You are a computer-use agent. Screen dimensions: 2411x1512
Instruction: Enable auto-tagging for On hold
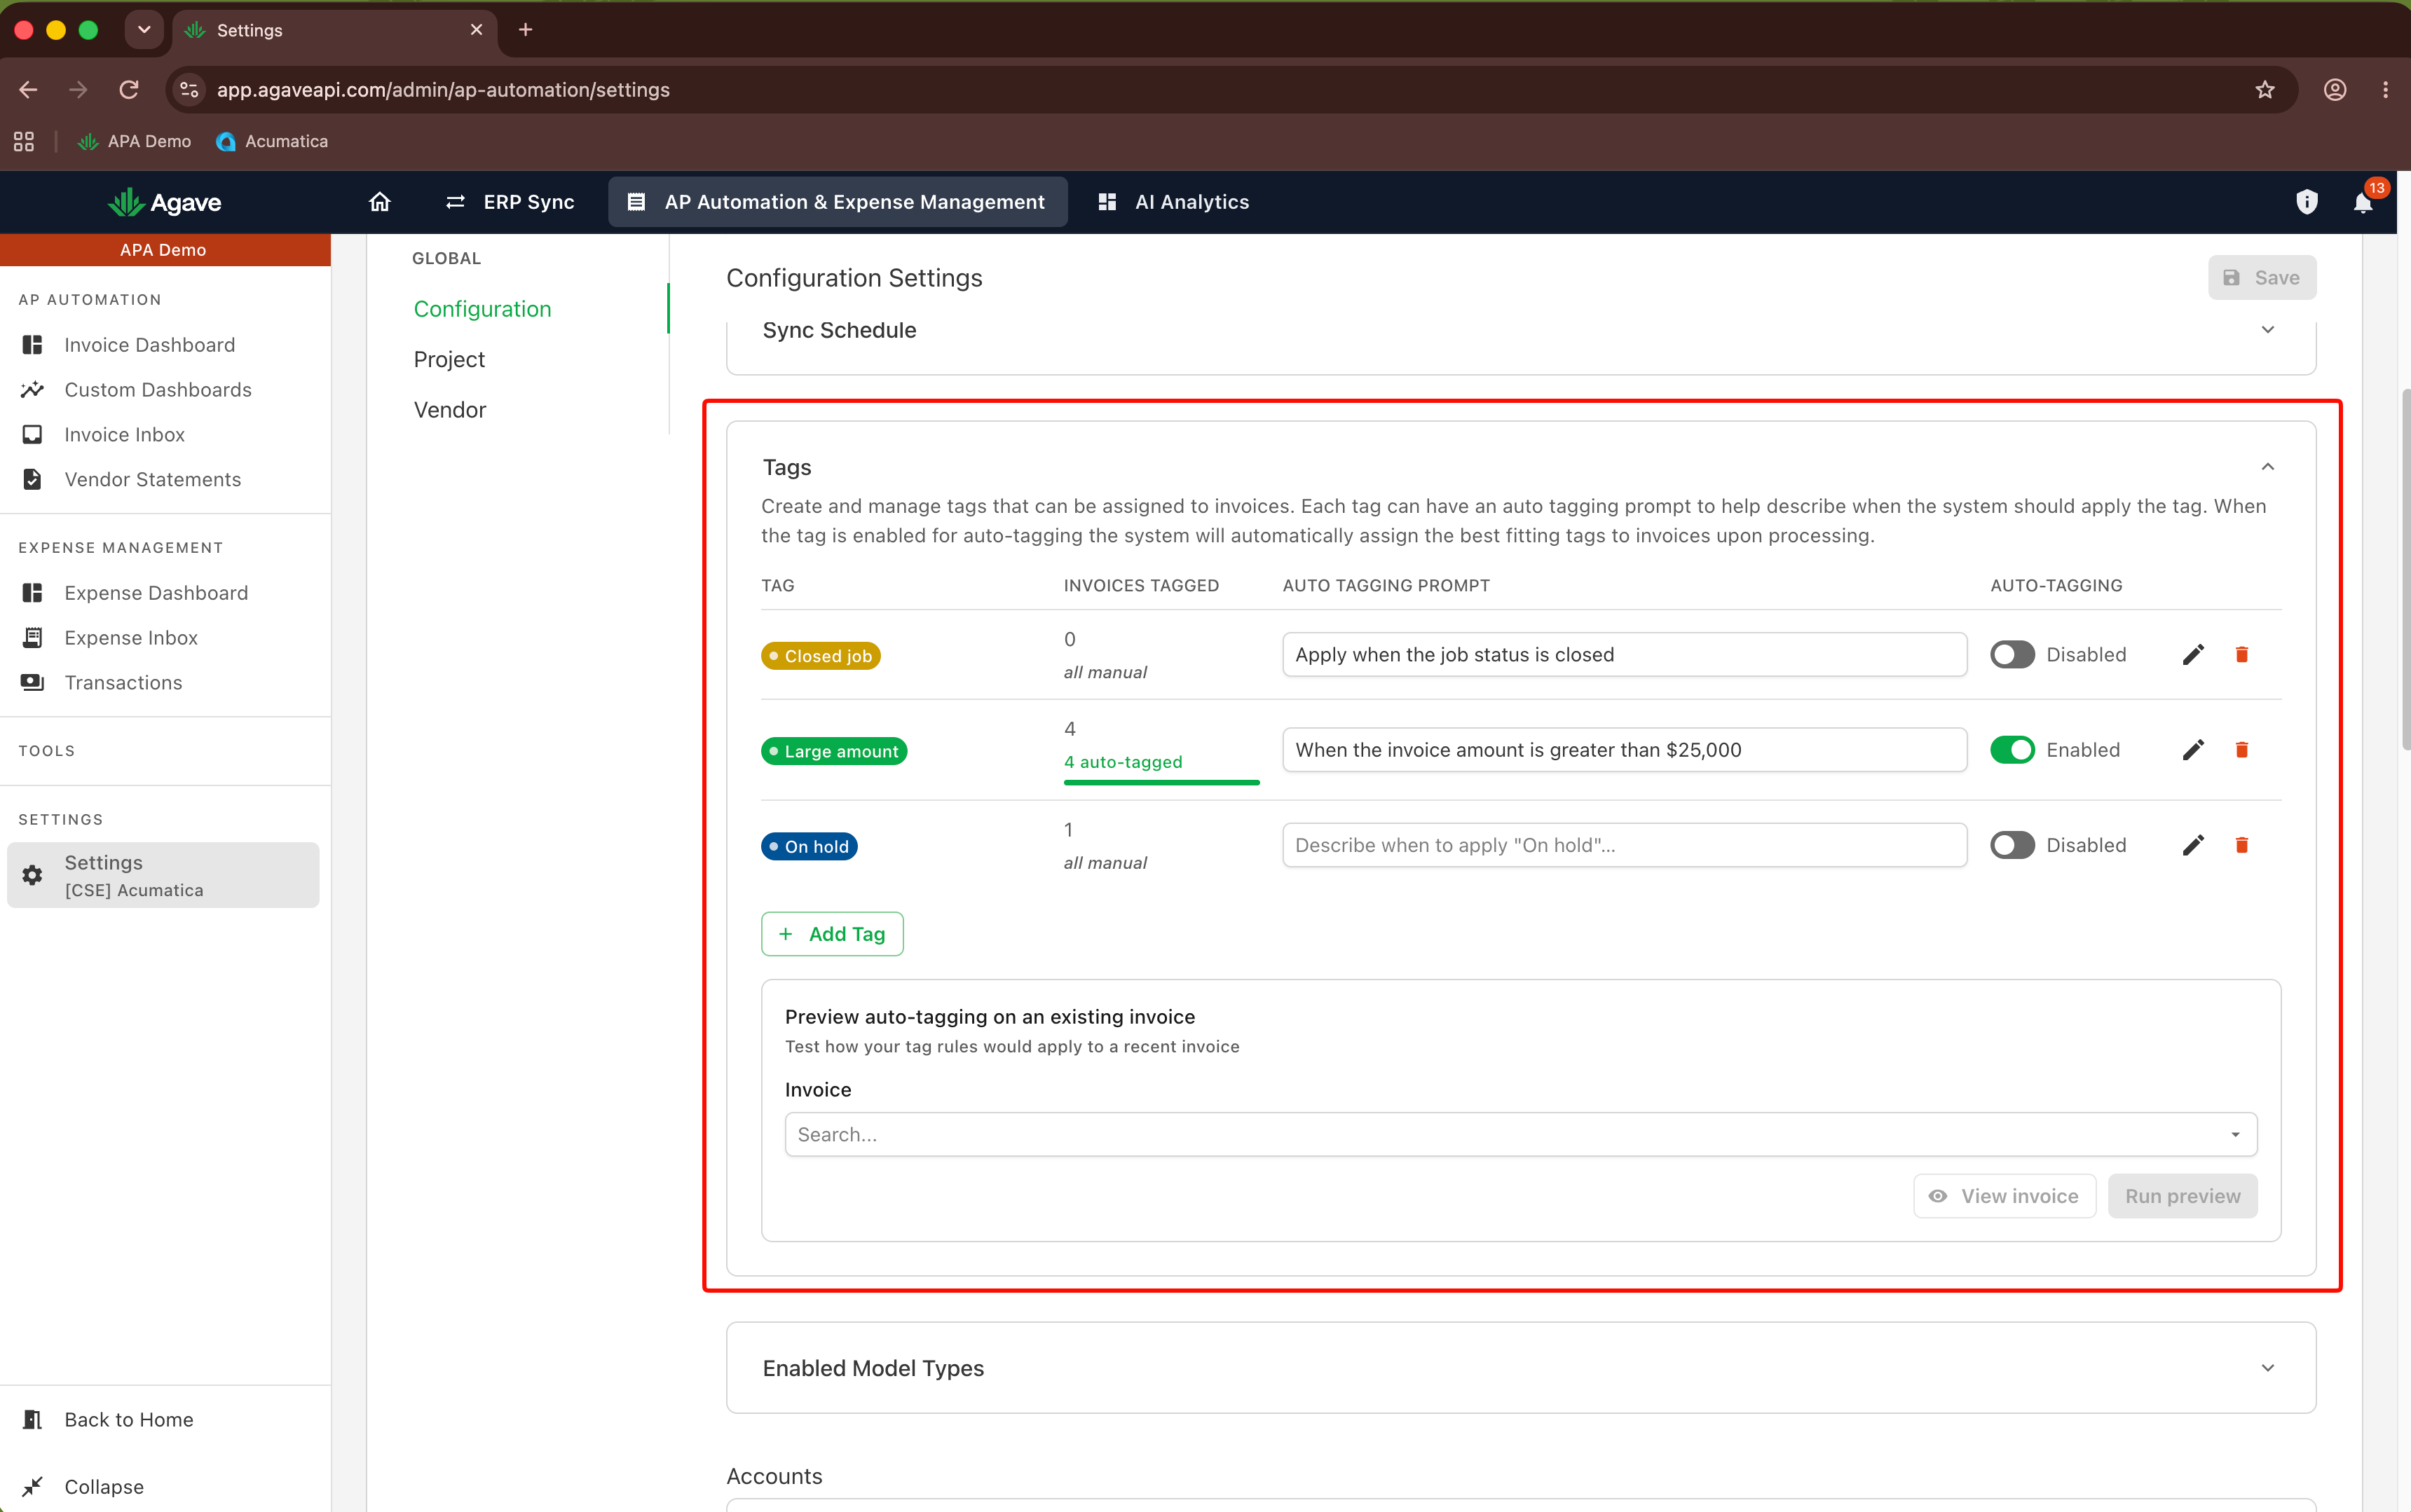[2012, 845]
